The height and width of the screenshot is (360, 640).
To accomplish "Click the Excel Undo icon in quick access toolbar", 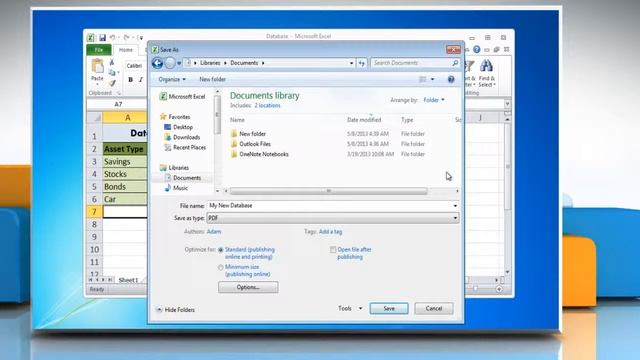I will (x=113, y=38).
